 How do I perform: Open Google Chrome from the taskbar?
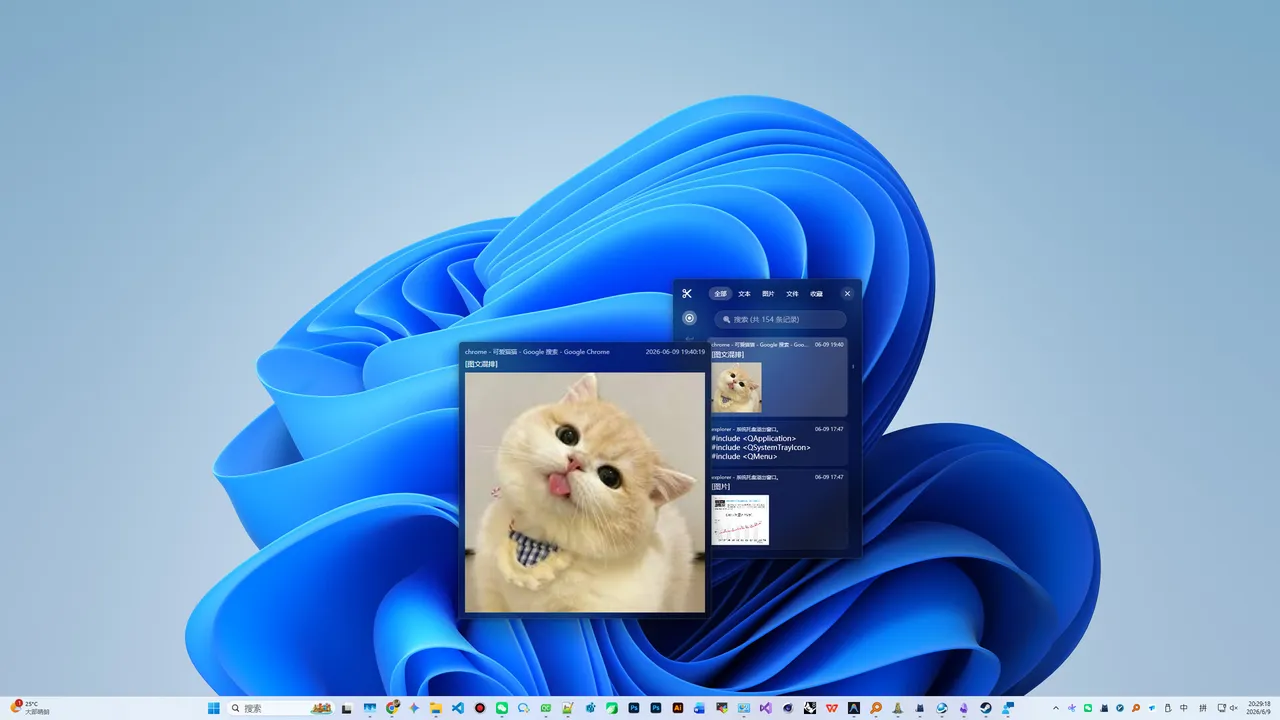point(393,707)
